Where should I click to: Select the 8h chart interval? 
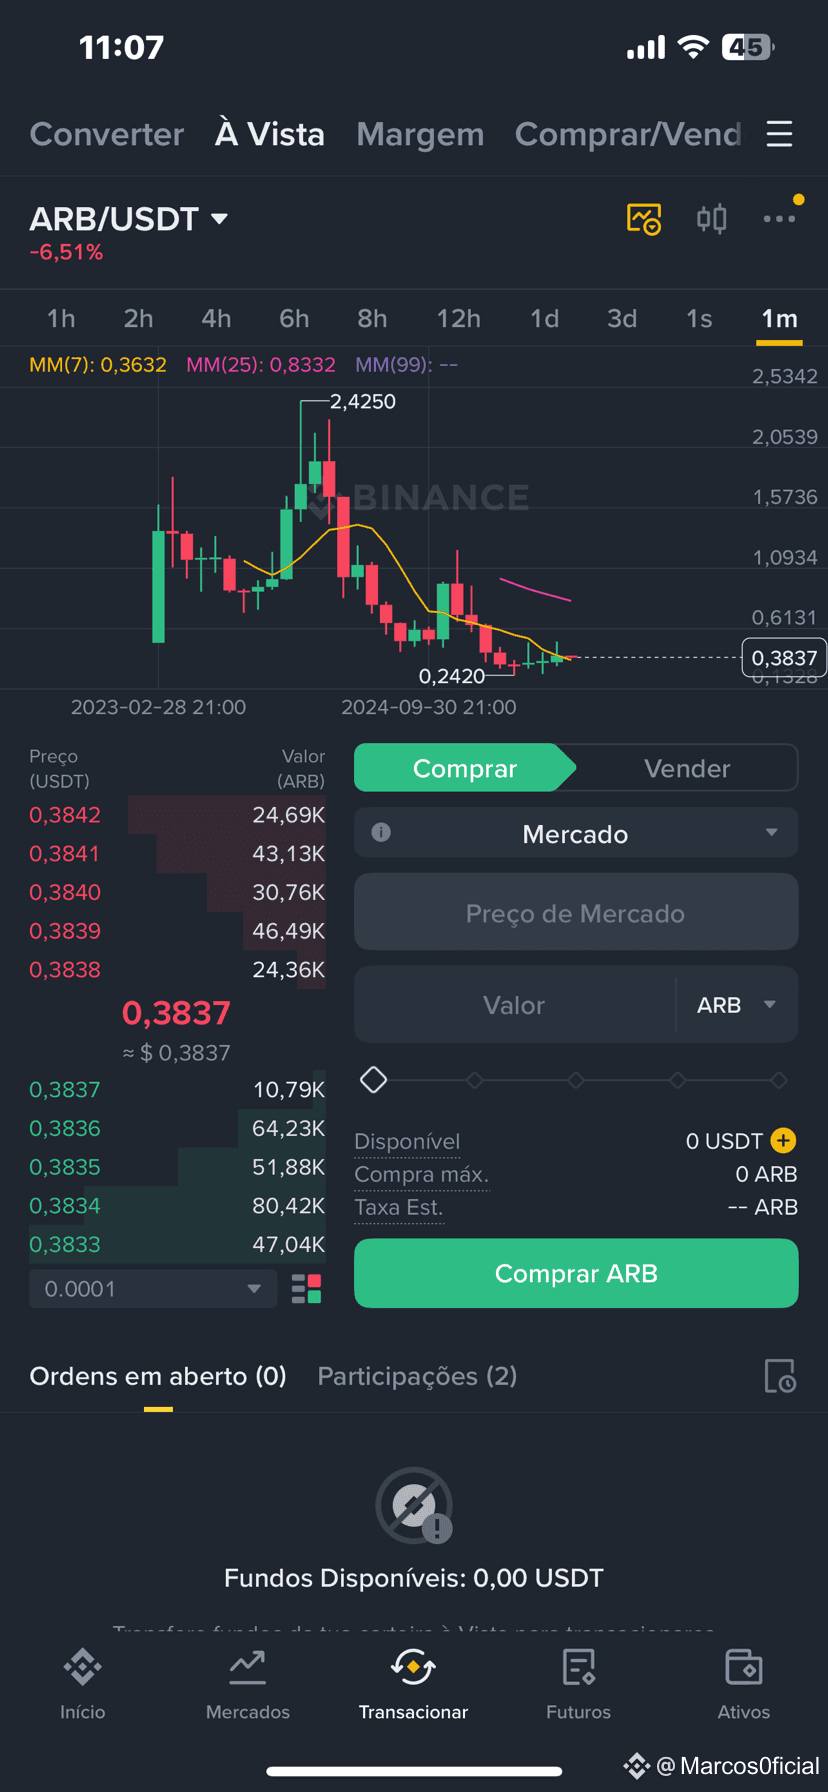tap(372, 318)
